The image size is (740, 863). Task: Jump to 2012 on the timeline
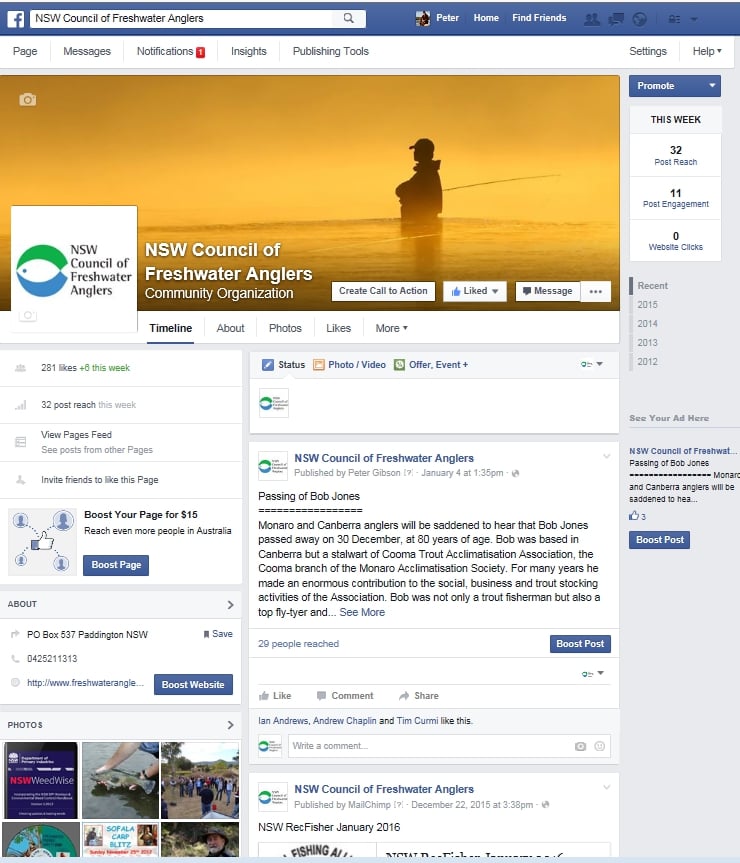tap(647, 362)
